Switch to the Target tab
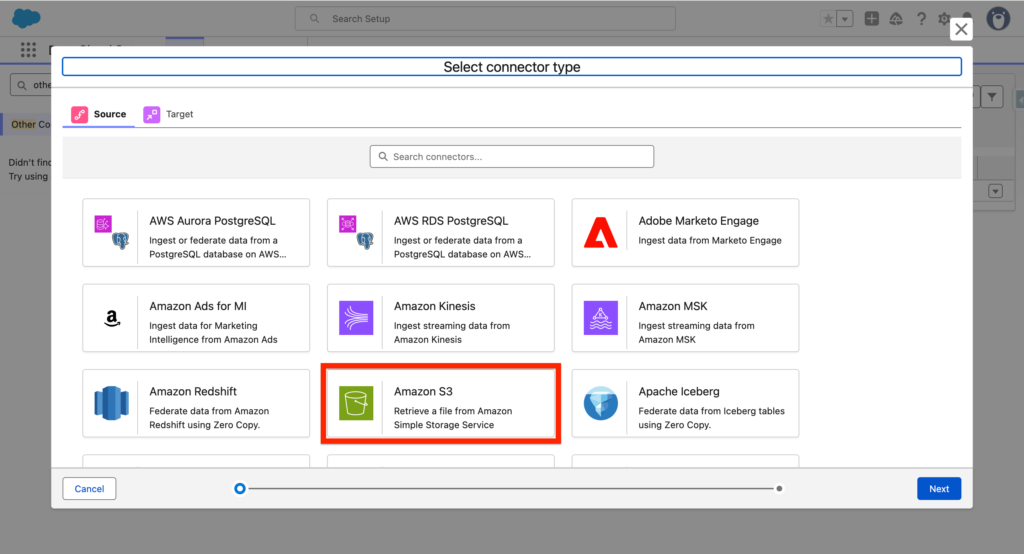This screenshot has height=554, width=1024. pos(169,114)
